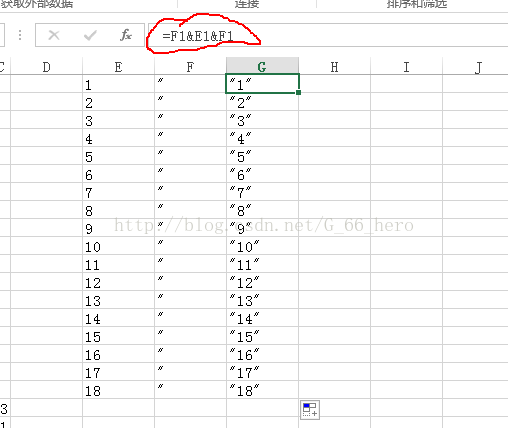Screen dimensions: 508x428
Task: Click cell in column E containing 17
Action: tap(118, 372)
